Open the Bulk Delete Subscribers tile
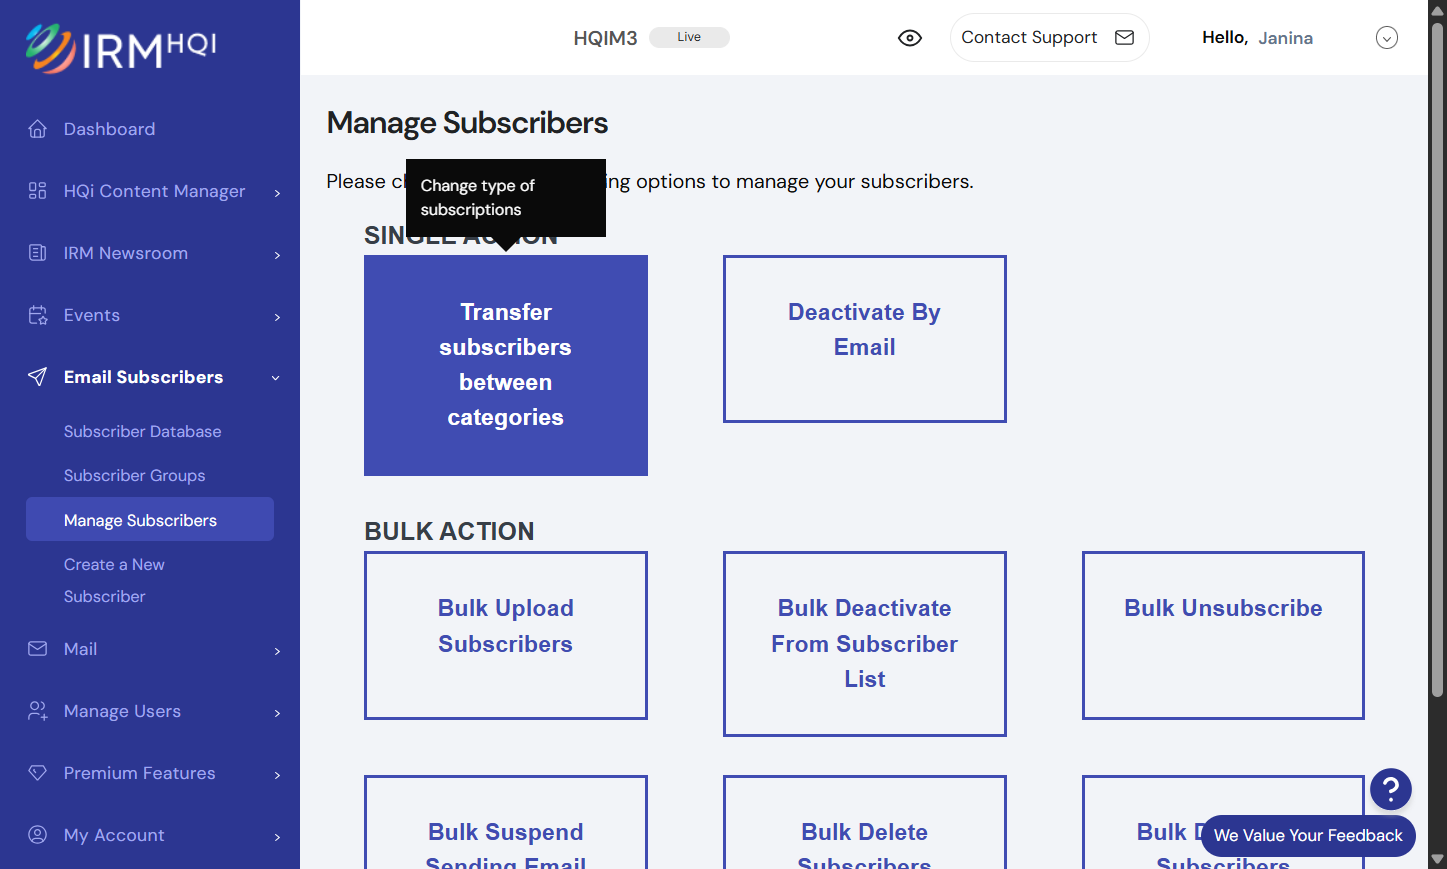The width and height of the screenshot is (1447, 869). 865,823
